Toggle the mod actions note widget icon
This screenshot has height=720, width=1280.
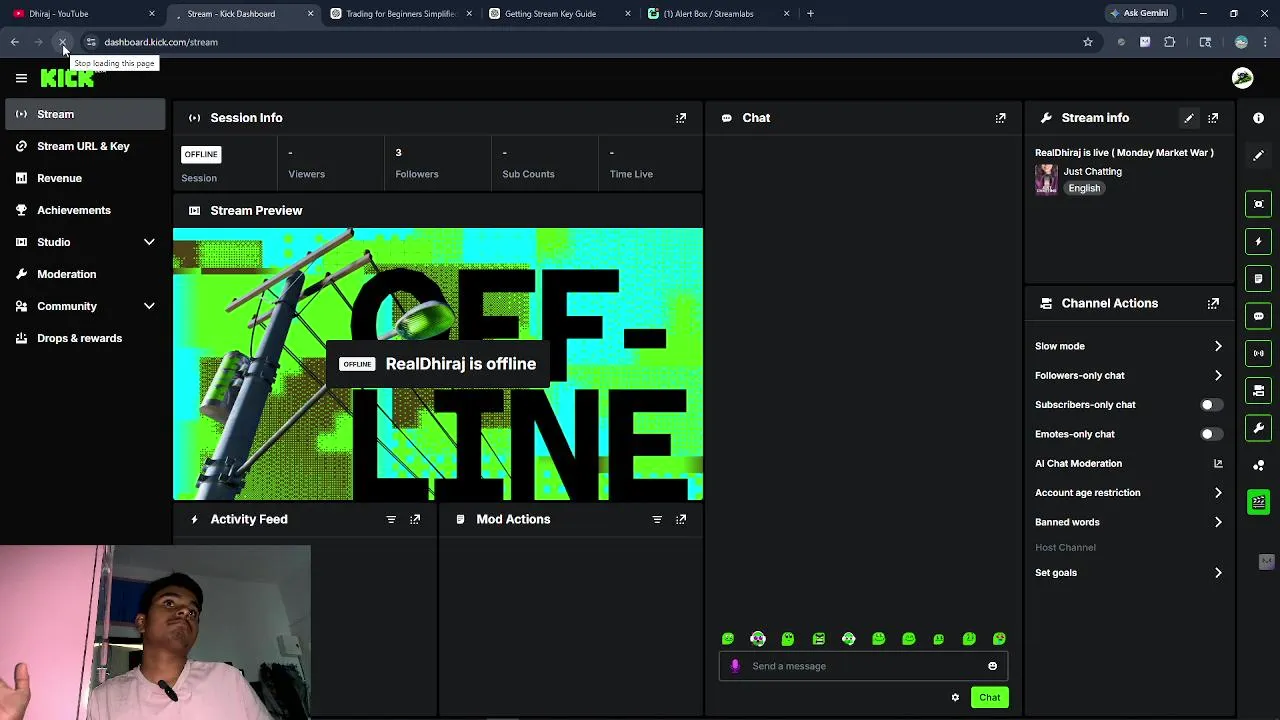(x=1259, y=278)
